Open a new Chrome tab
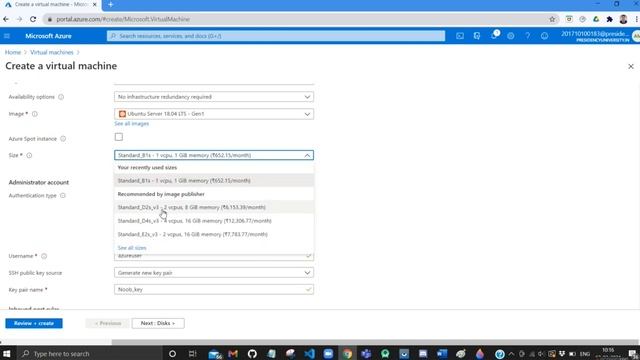The width and height of the screenshot is (640, 360). tap(111, 4)
